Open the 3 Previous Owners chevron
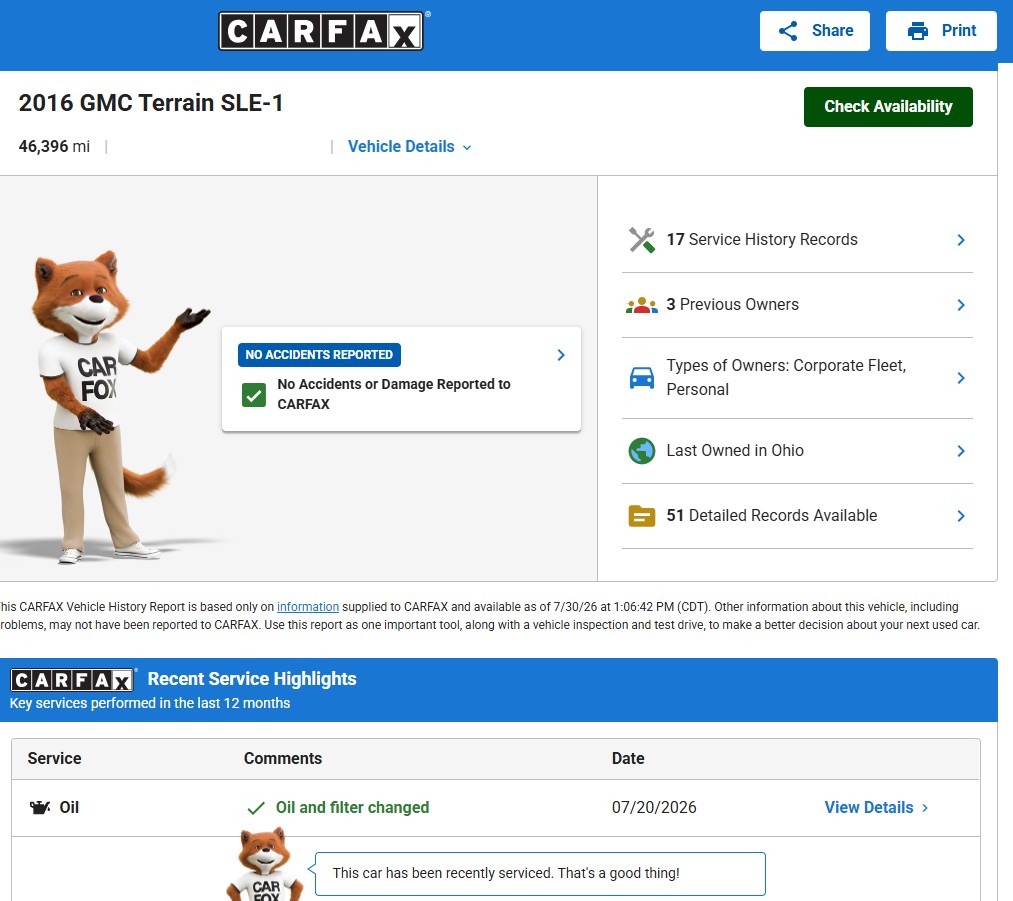Screen dimensions: 1013x901 pyautogui.click(x=961, y=305)
